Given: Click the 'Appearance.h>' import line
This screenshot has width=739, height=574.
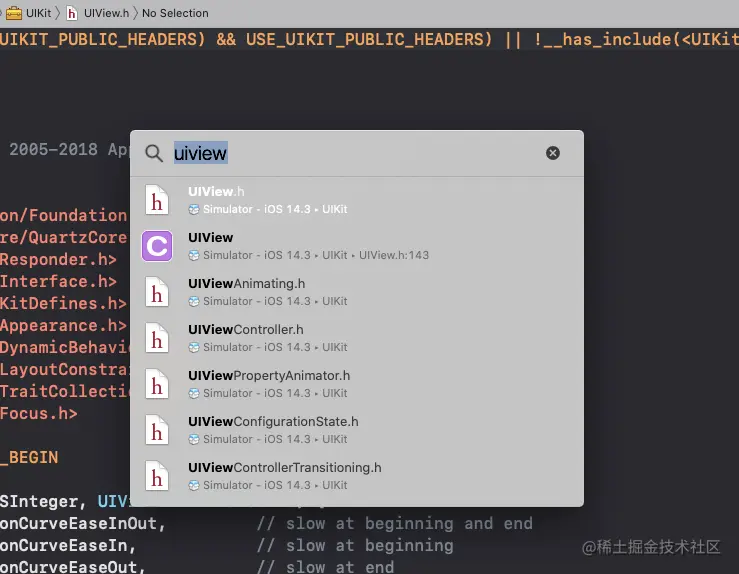Looking at the screenshot, I should pos(63,326).
